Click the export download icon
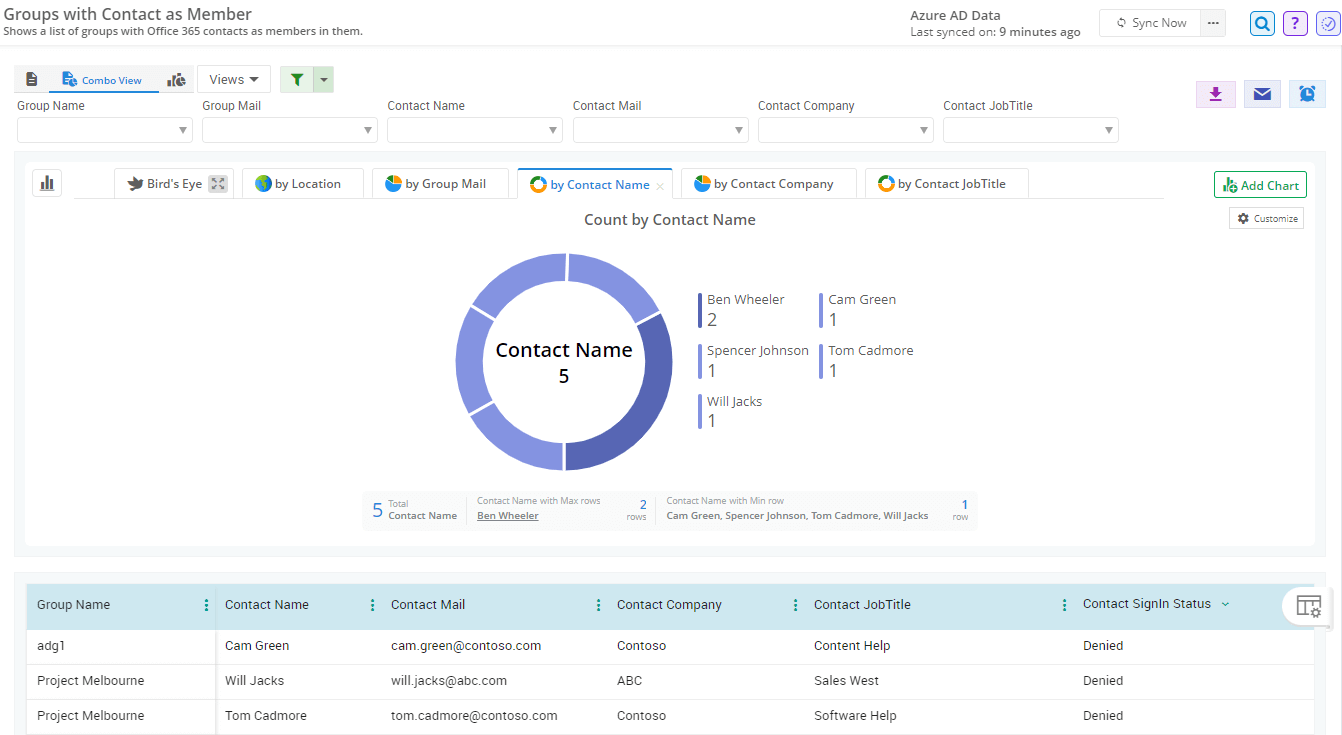 click(x=1216, y=94)
